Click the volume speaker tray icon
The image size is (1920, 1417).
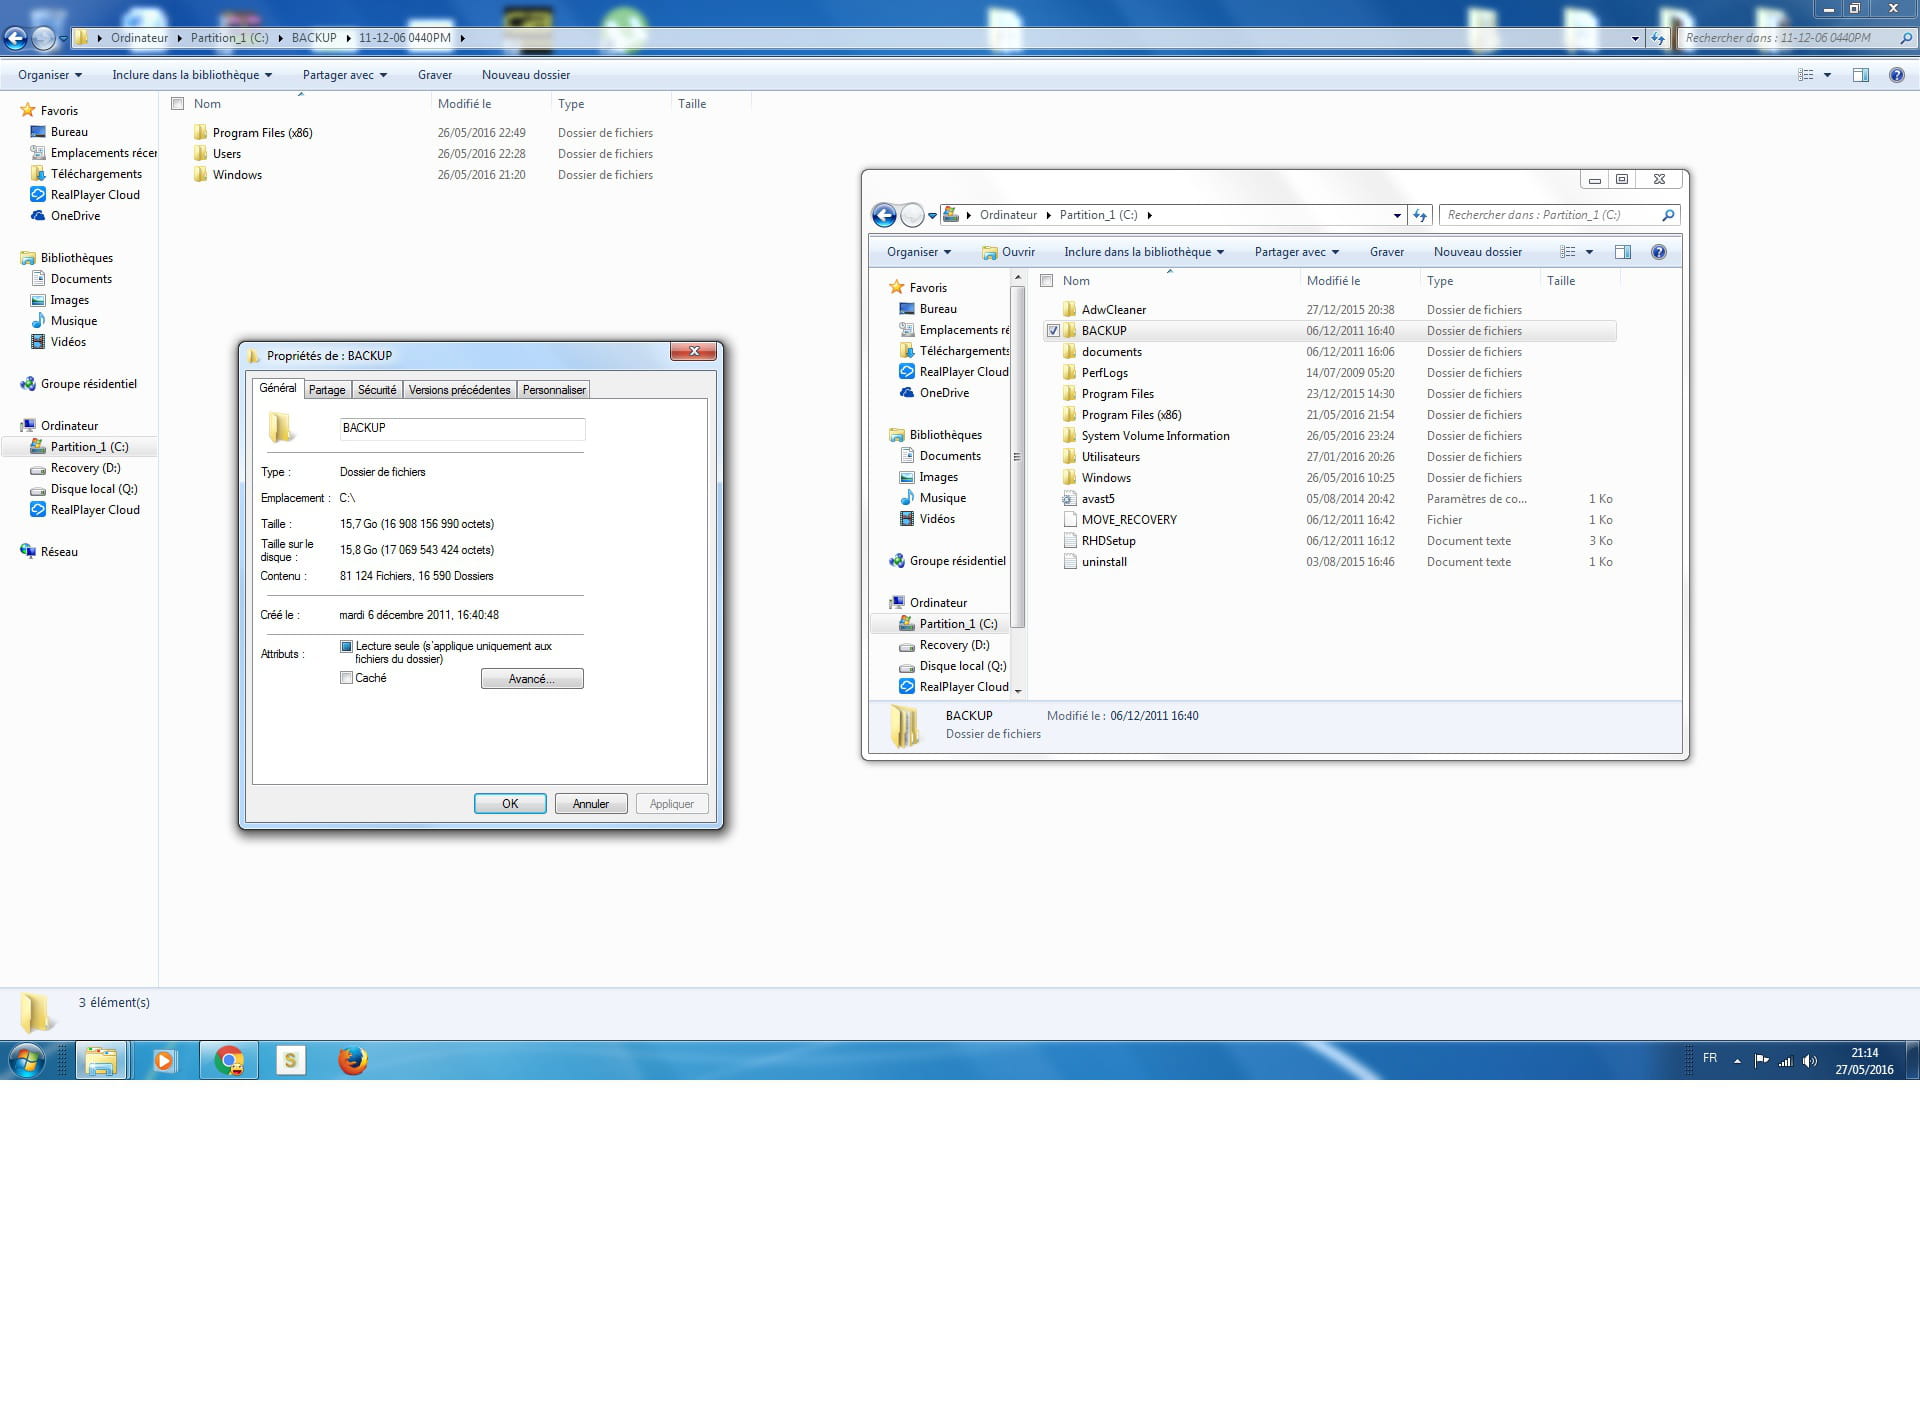click(1809, 1061)
